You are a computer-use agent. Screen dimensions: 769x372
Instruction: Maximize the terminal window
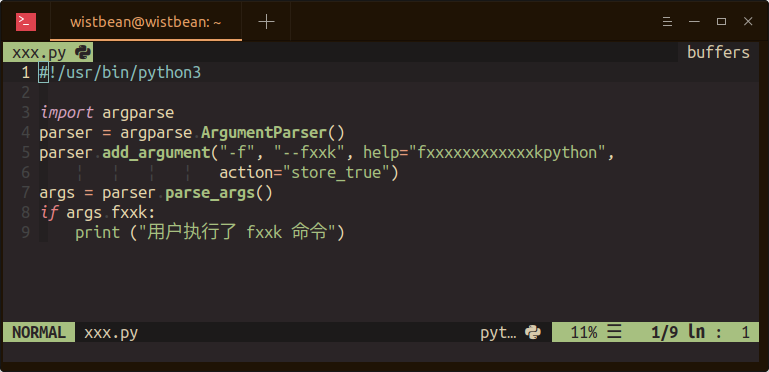click(x=721, y=22)
